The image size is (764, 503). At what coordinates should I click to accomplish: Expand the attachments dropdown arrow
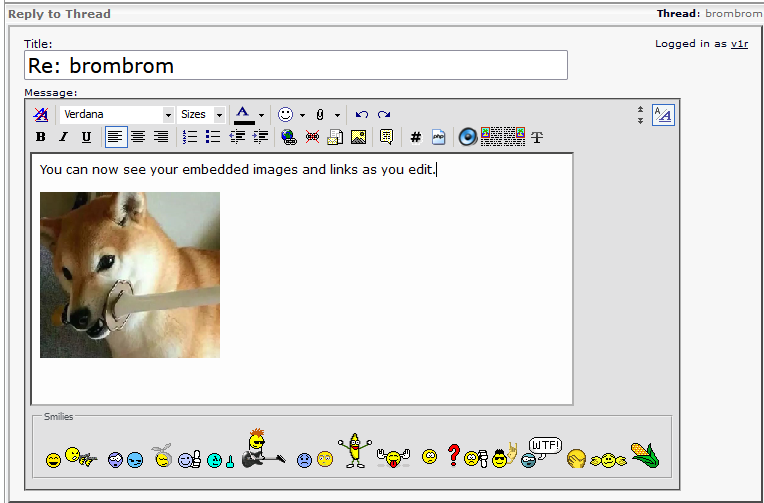pos(337,116)
